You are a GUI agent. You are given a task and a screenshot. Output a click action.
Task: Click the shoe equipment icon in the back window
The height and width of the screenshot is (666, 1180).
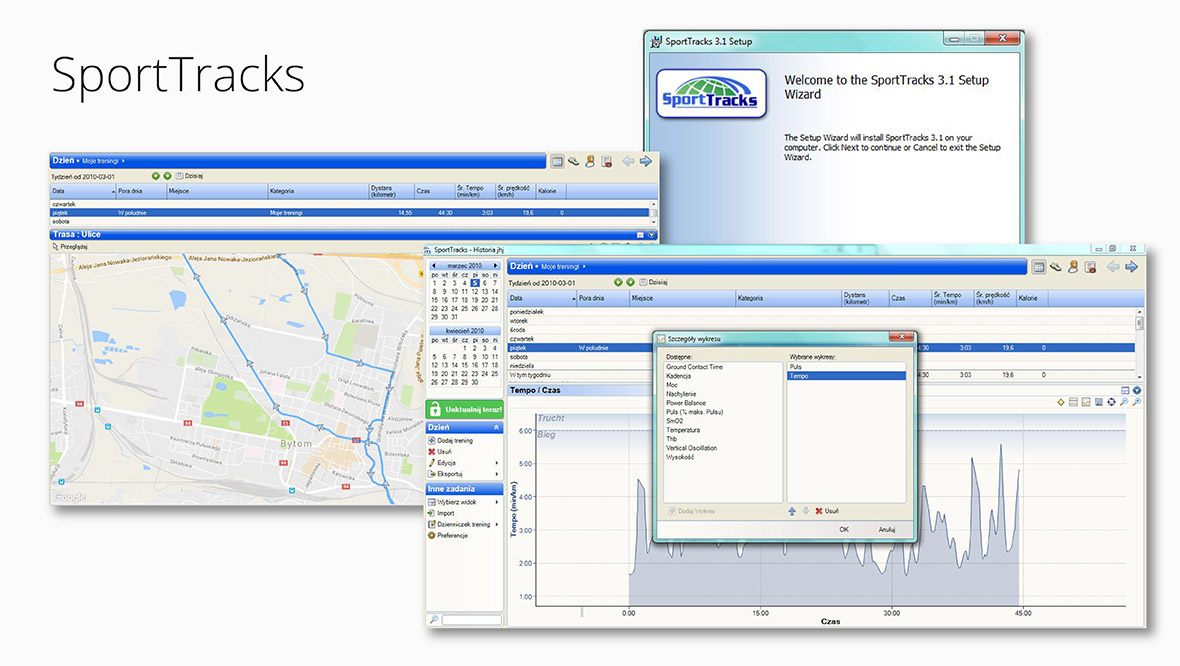pos(573,161)
